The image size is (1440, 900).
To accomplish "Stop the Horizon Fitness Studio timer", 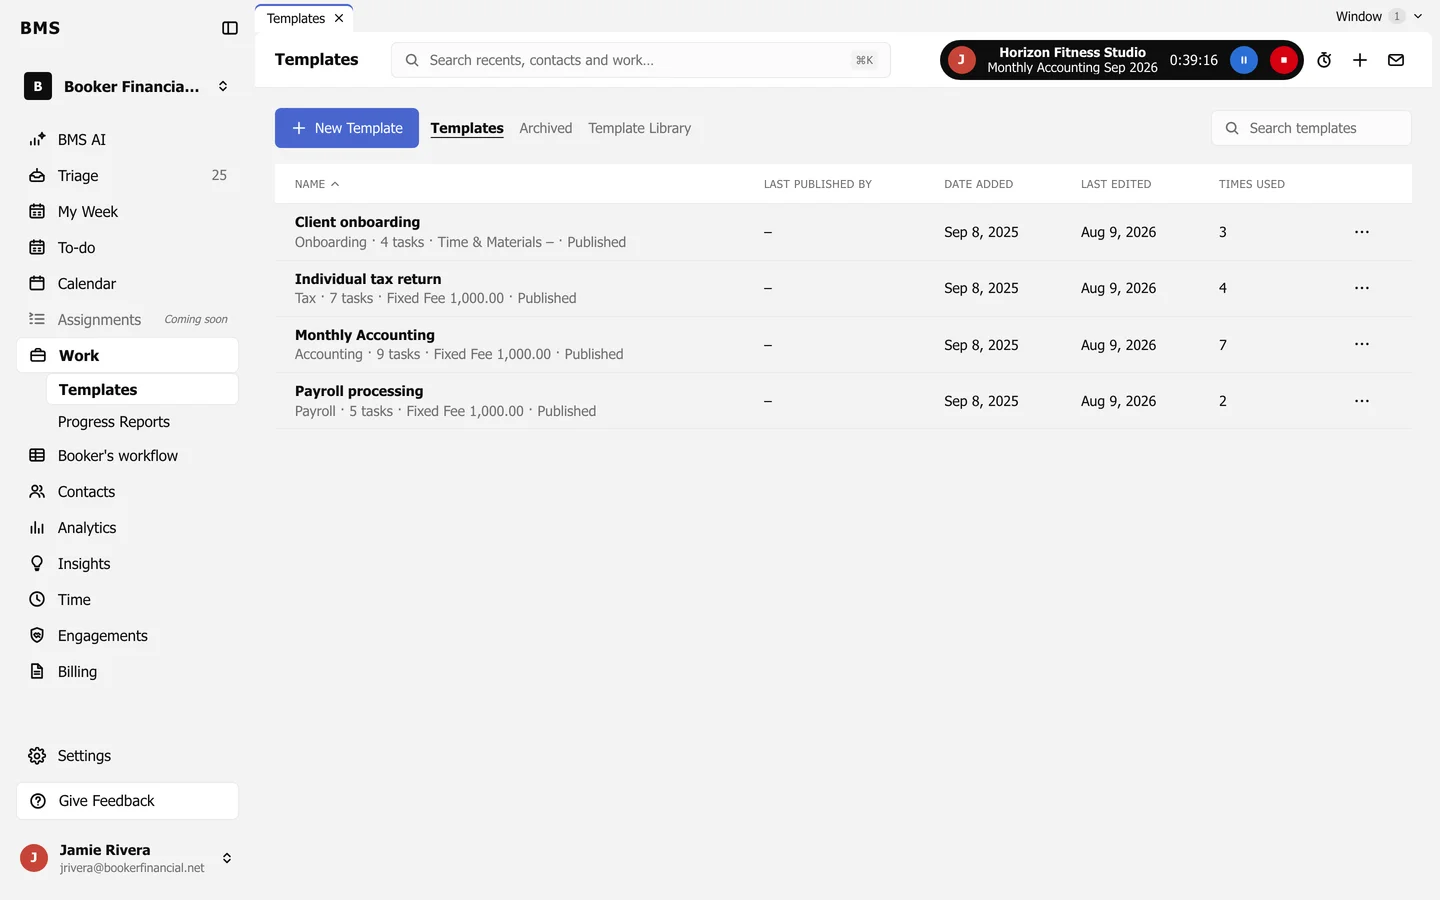I will pos(1284,60).
